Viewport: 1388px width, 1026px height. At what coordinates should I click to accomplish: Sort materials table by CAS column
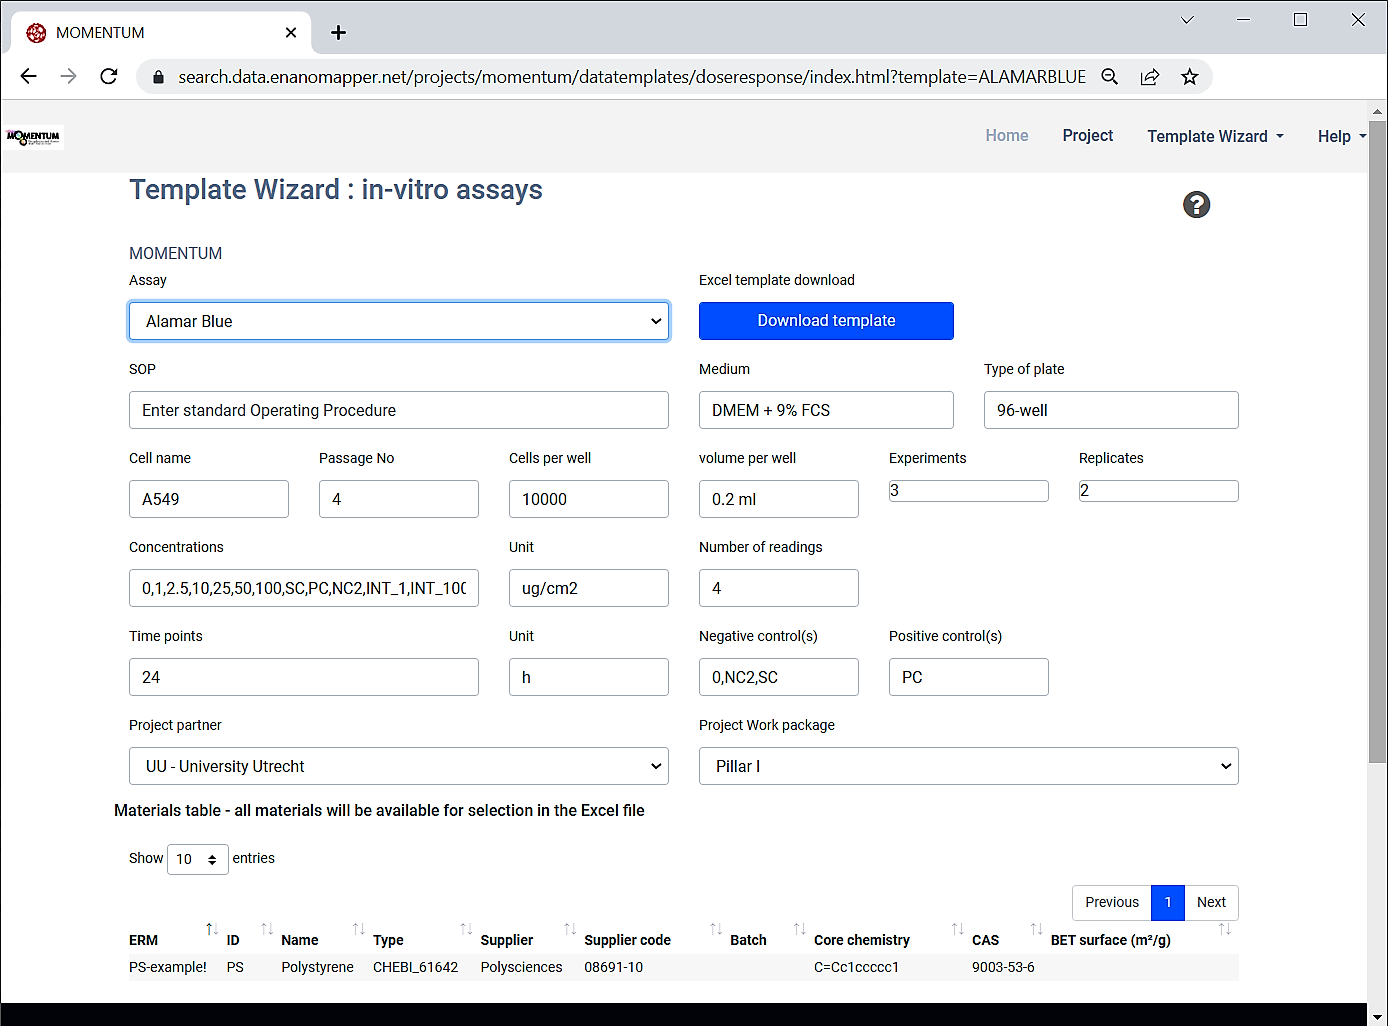pyautogui.click(x=985, y=940)
